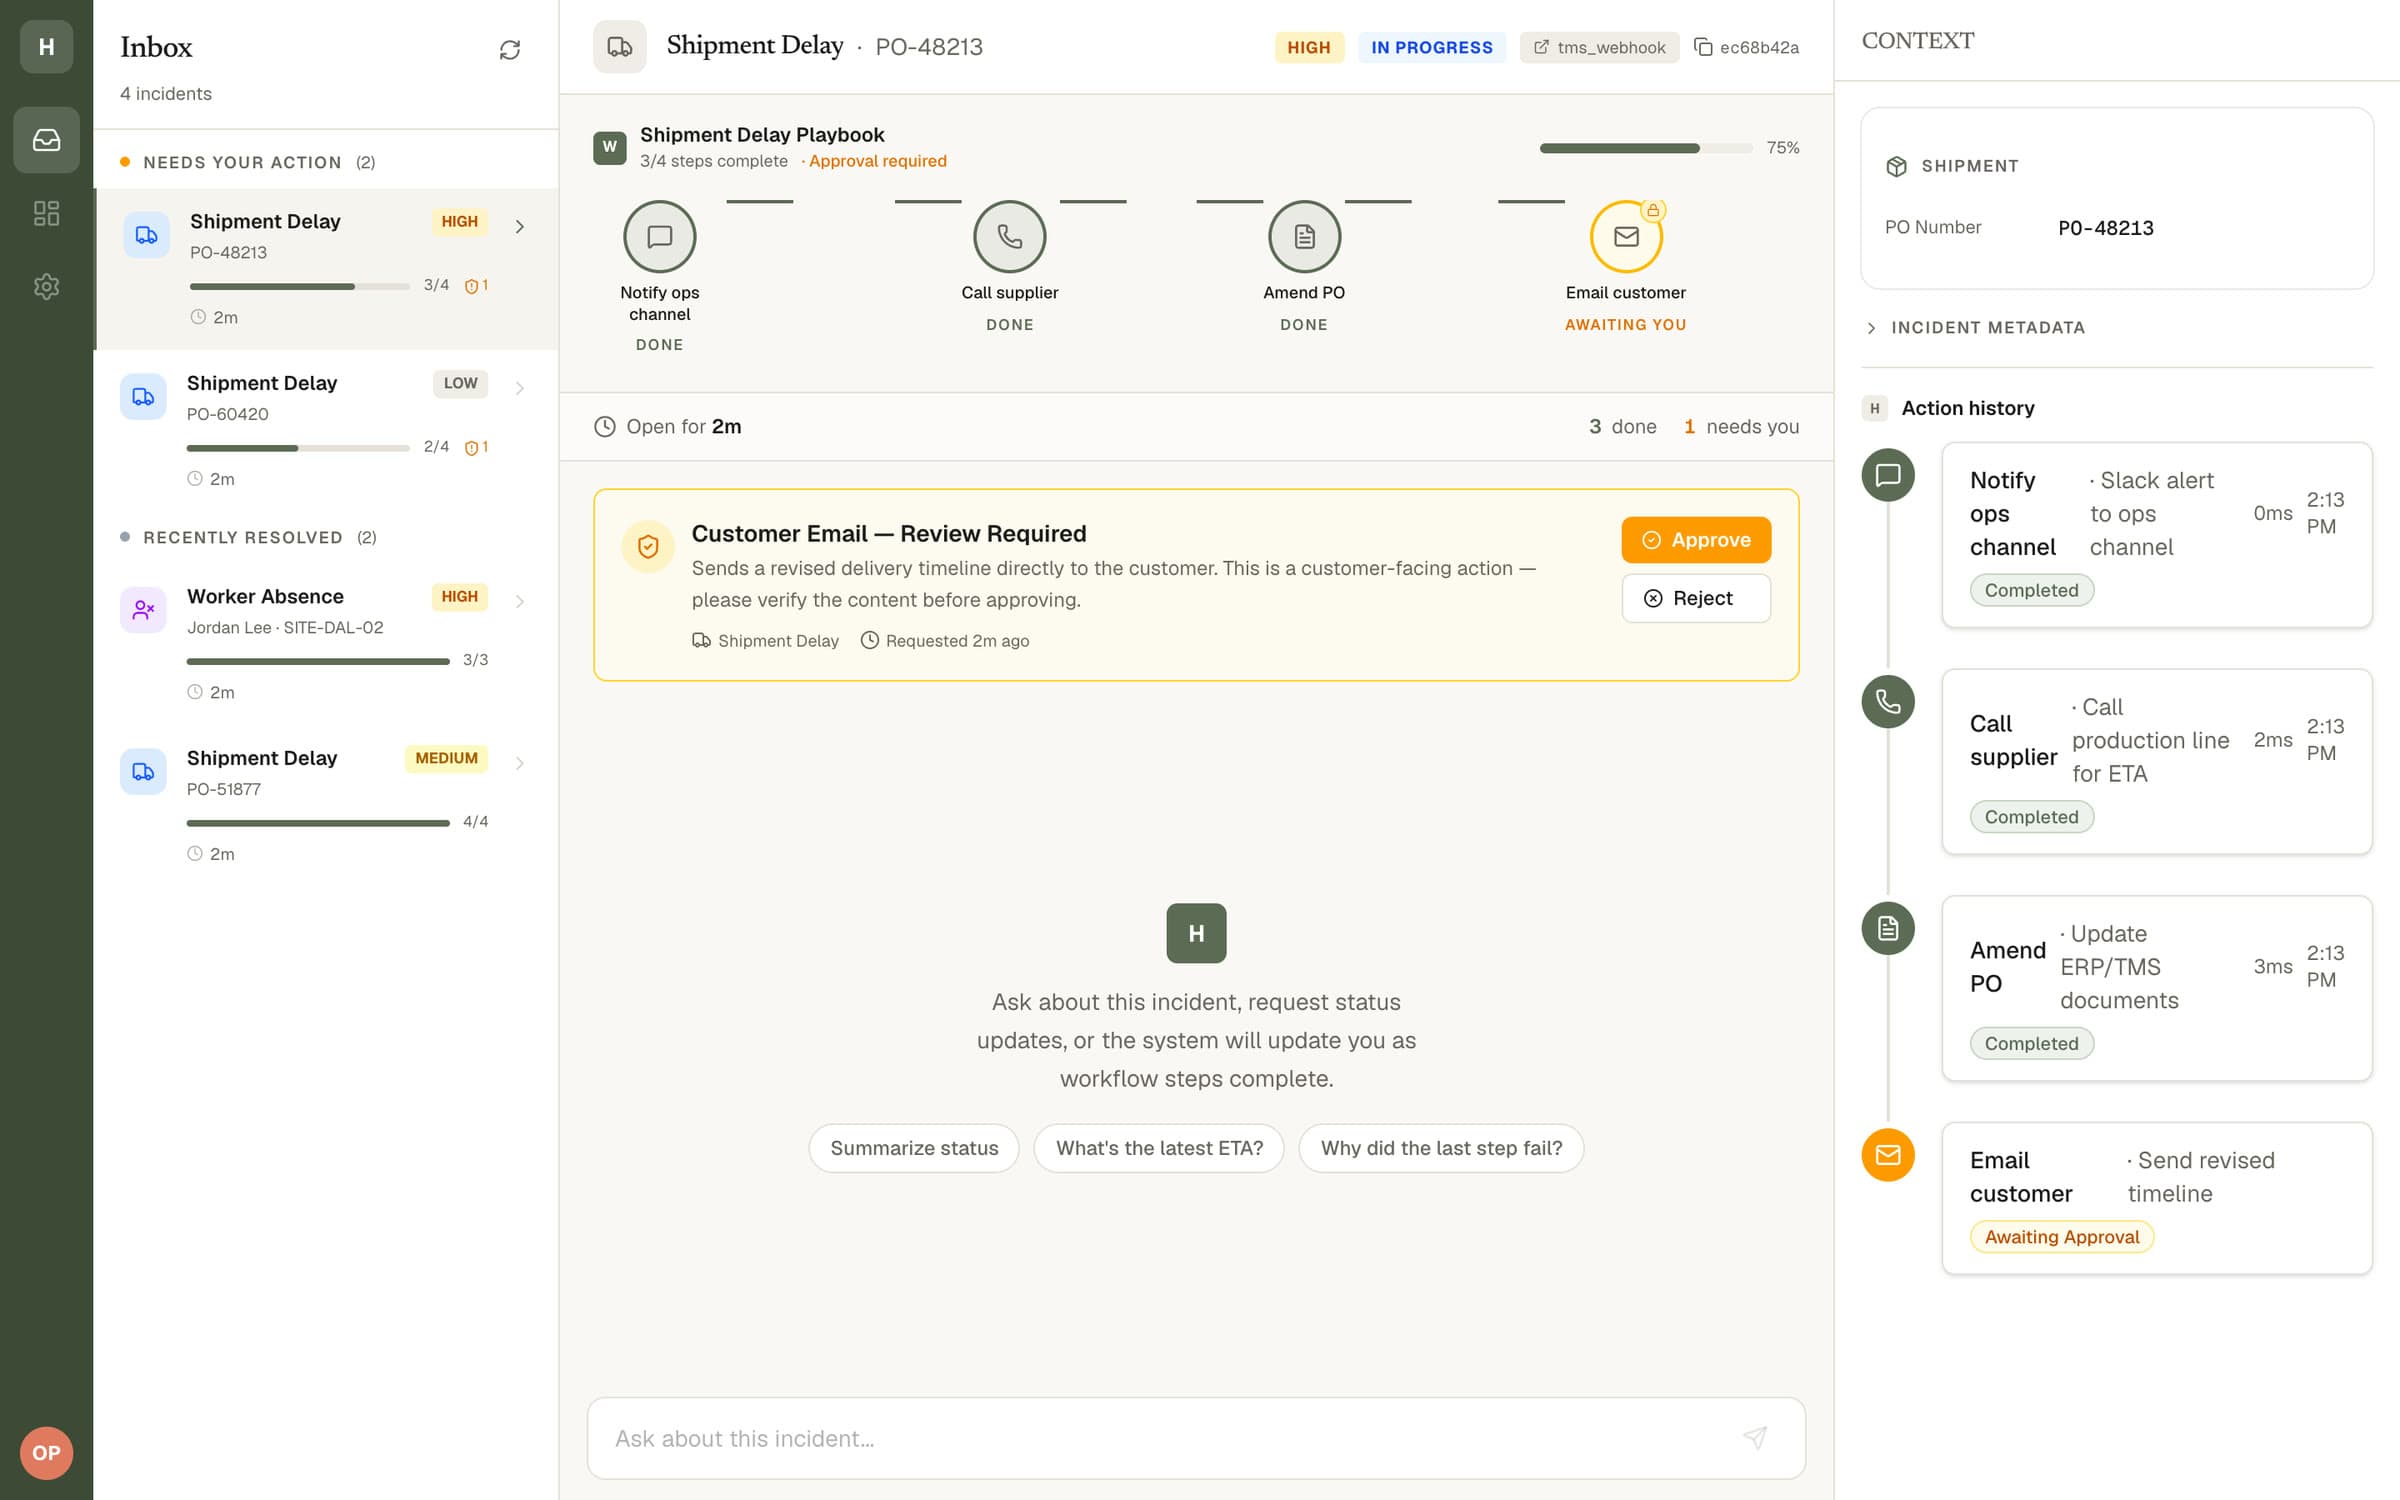Click the phone icon in Action history

1888,701
